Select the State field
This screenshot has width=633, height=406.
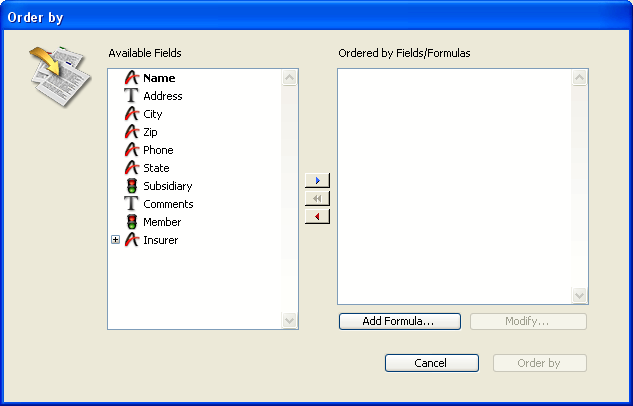156,168
